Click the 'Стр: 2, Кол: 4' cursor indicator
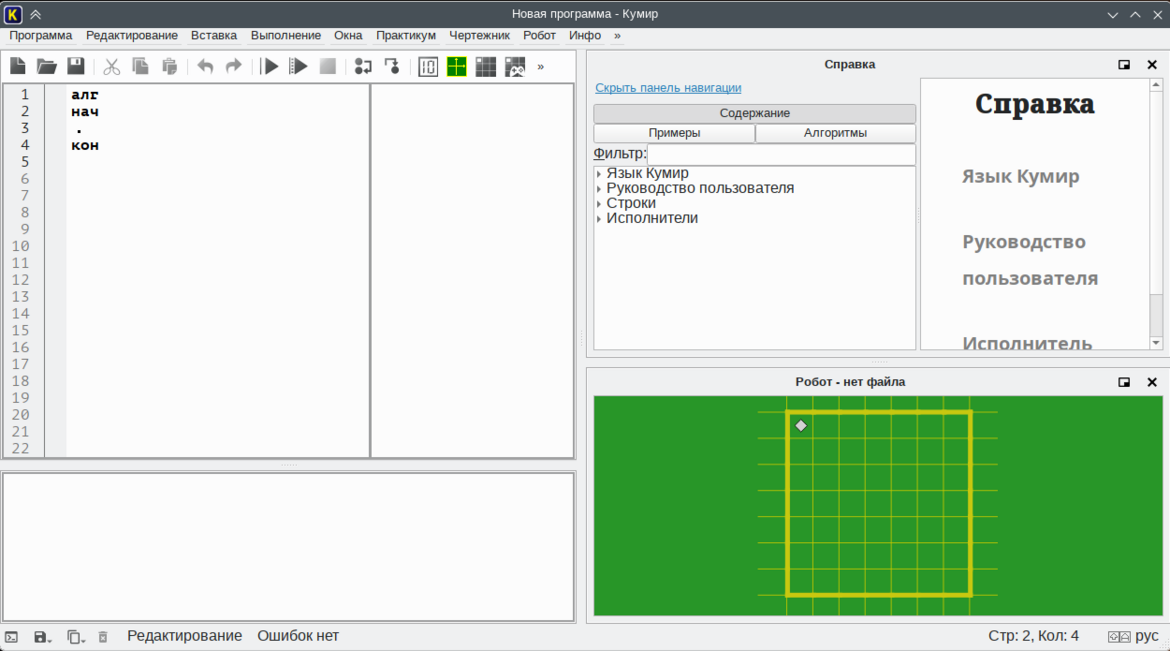1170x651 pixels. (1033, 636)
